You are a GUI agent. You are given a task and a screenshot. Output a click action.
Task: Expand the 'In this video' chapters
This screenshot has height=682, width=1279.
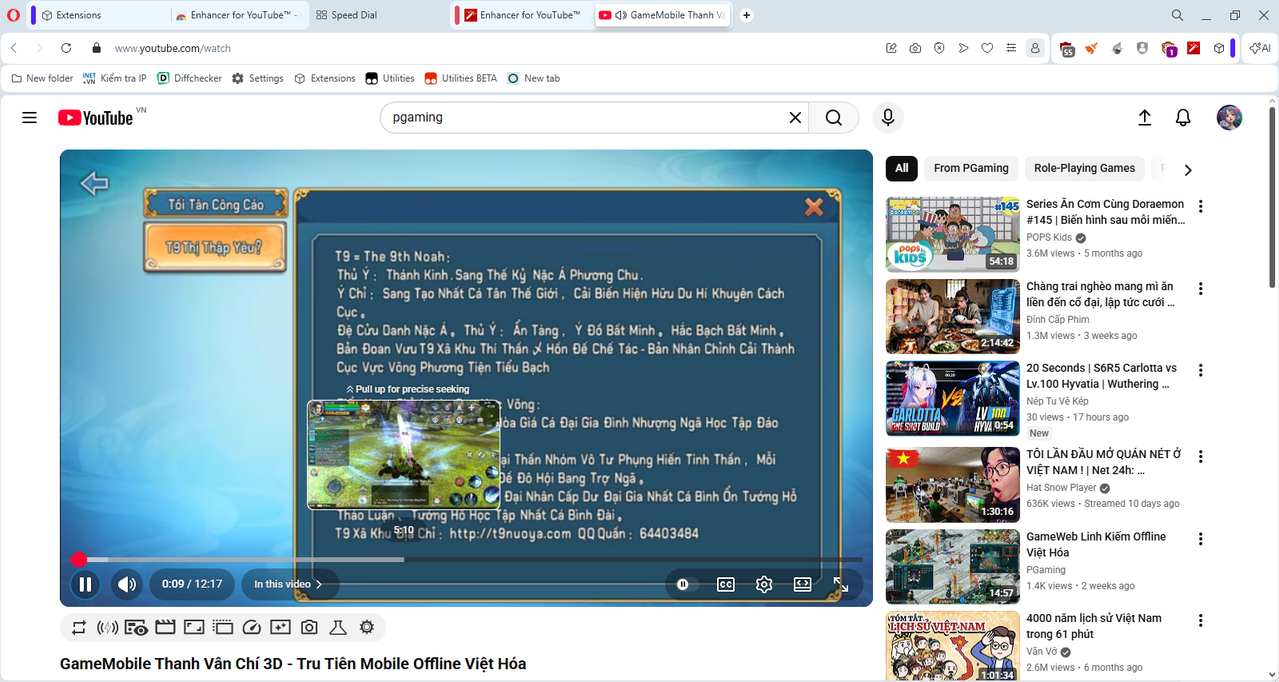point(288,584)
